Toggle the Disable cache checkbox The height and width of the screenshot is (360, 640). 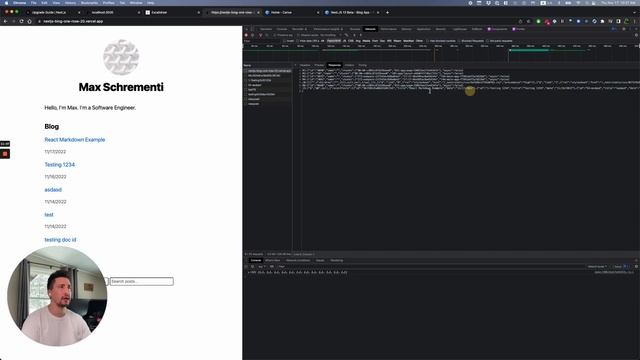click(298, 35)
